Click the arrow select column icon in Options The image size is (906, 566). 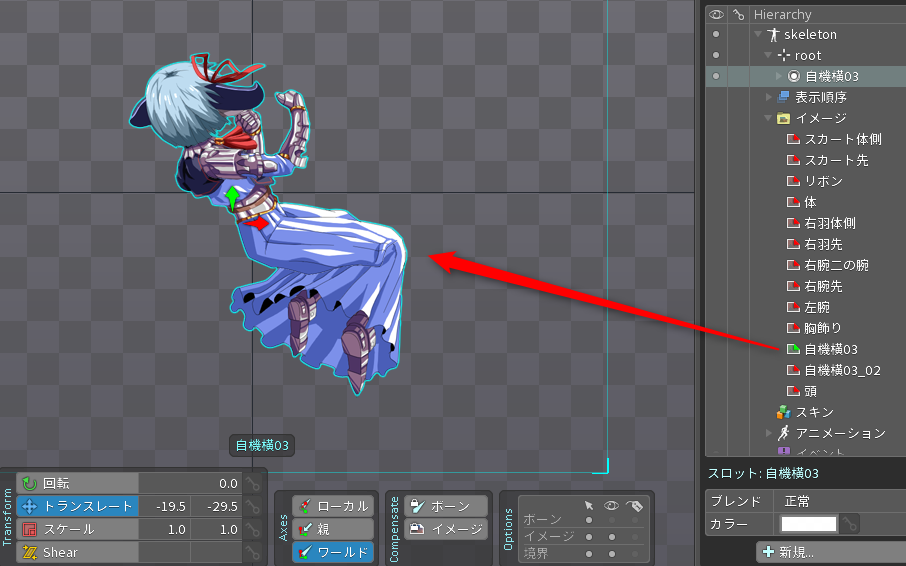click(x=589, y=505)
